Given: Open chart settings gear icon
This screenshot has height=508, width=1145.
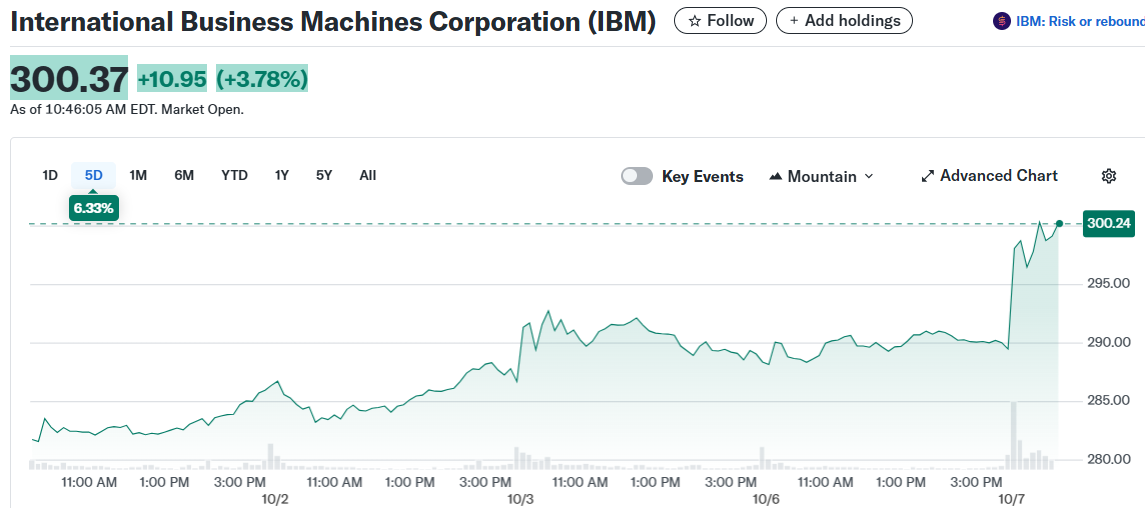Looking at the screenshot, I should coord(1108,176).
